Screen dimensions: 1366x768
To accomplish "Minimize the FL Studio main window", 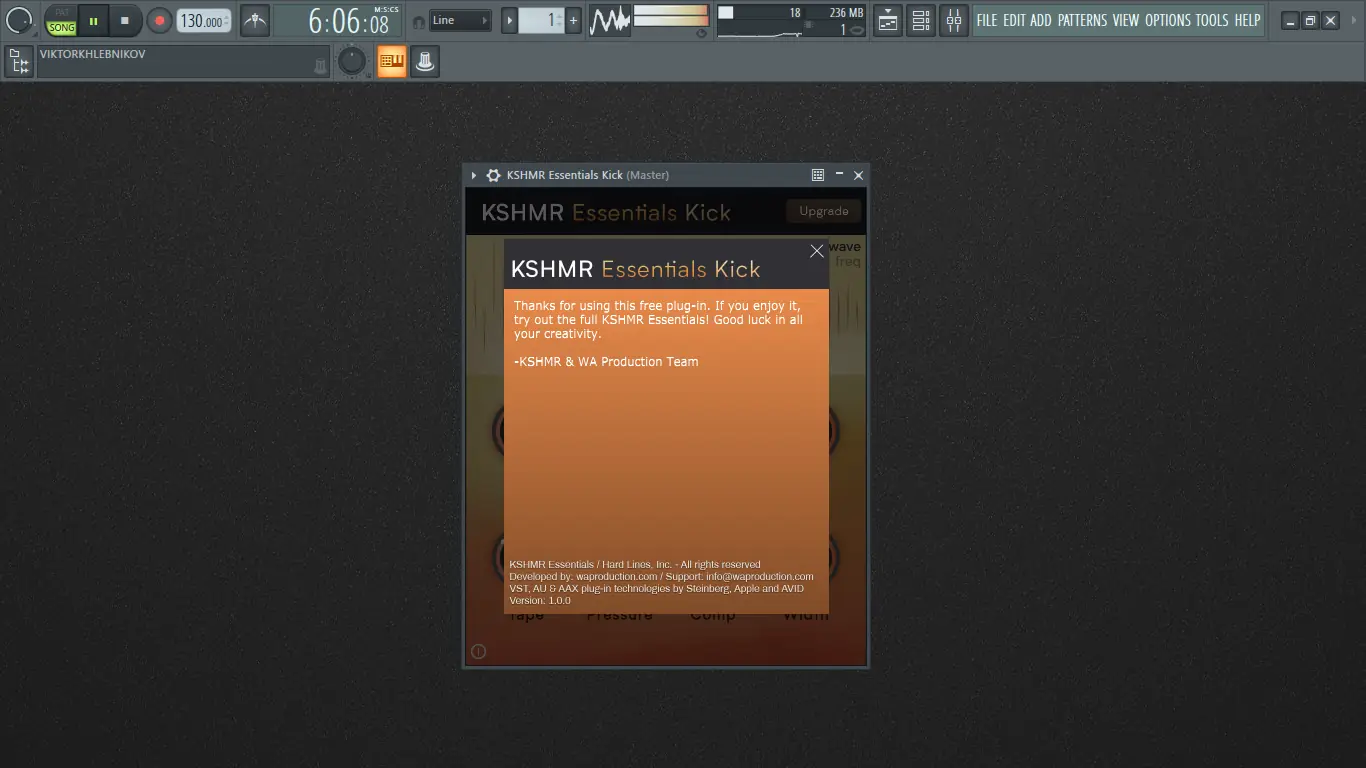I will coord(1290,20).
